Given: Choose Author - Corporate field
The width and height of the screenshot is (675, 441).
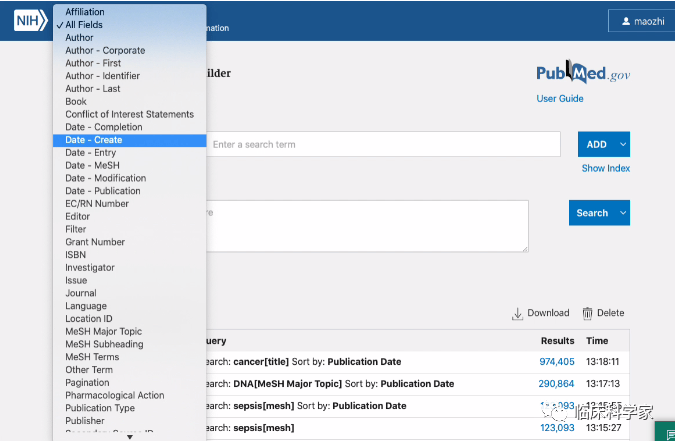Looking at the screenshot, I should pos(130,50).
